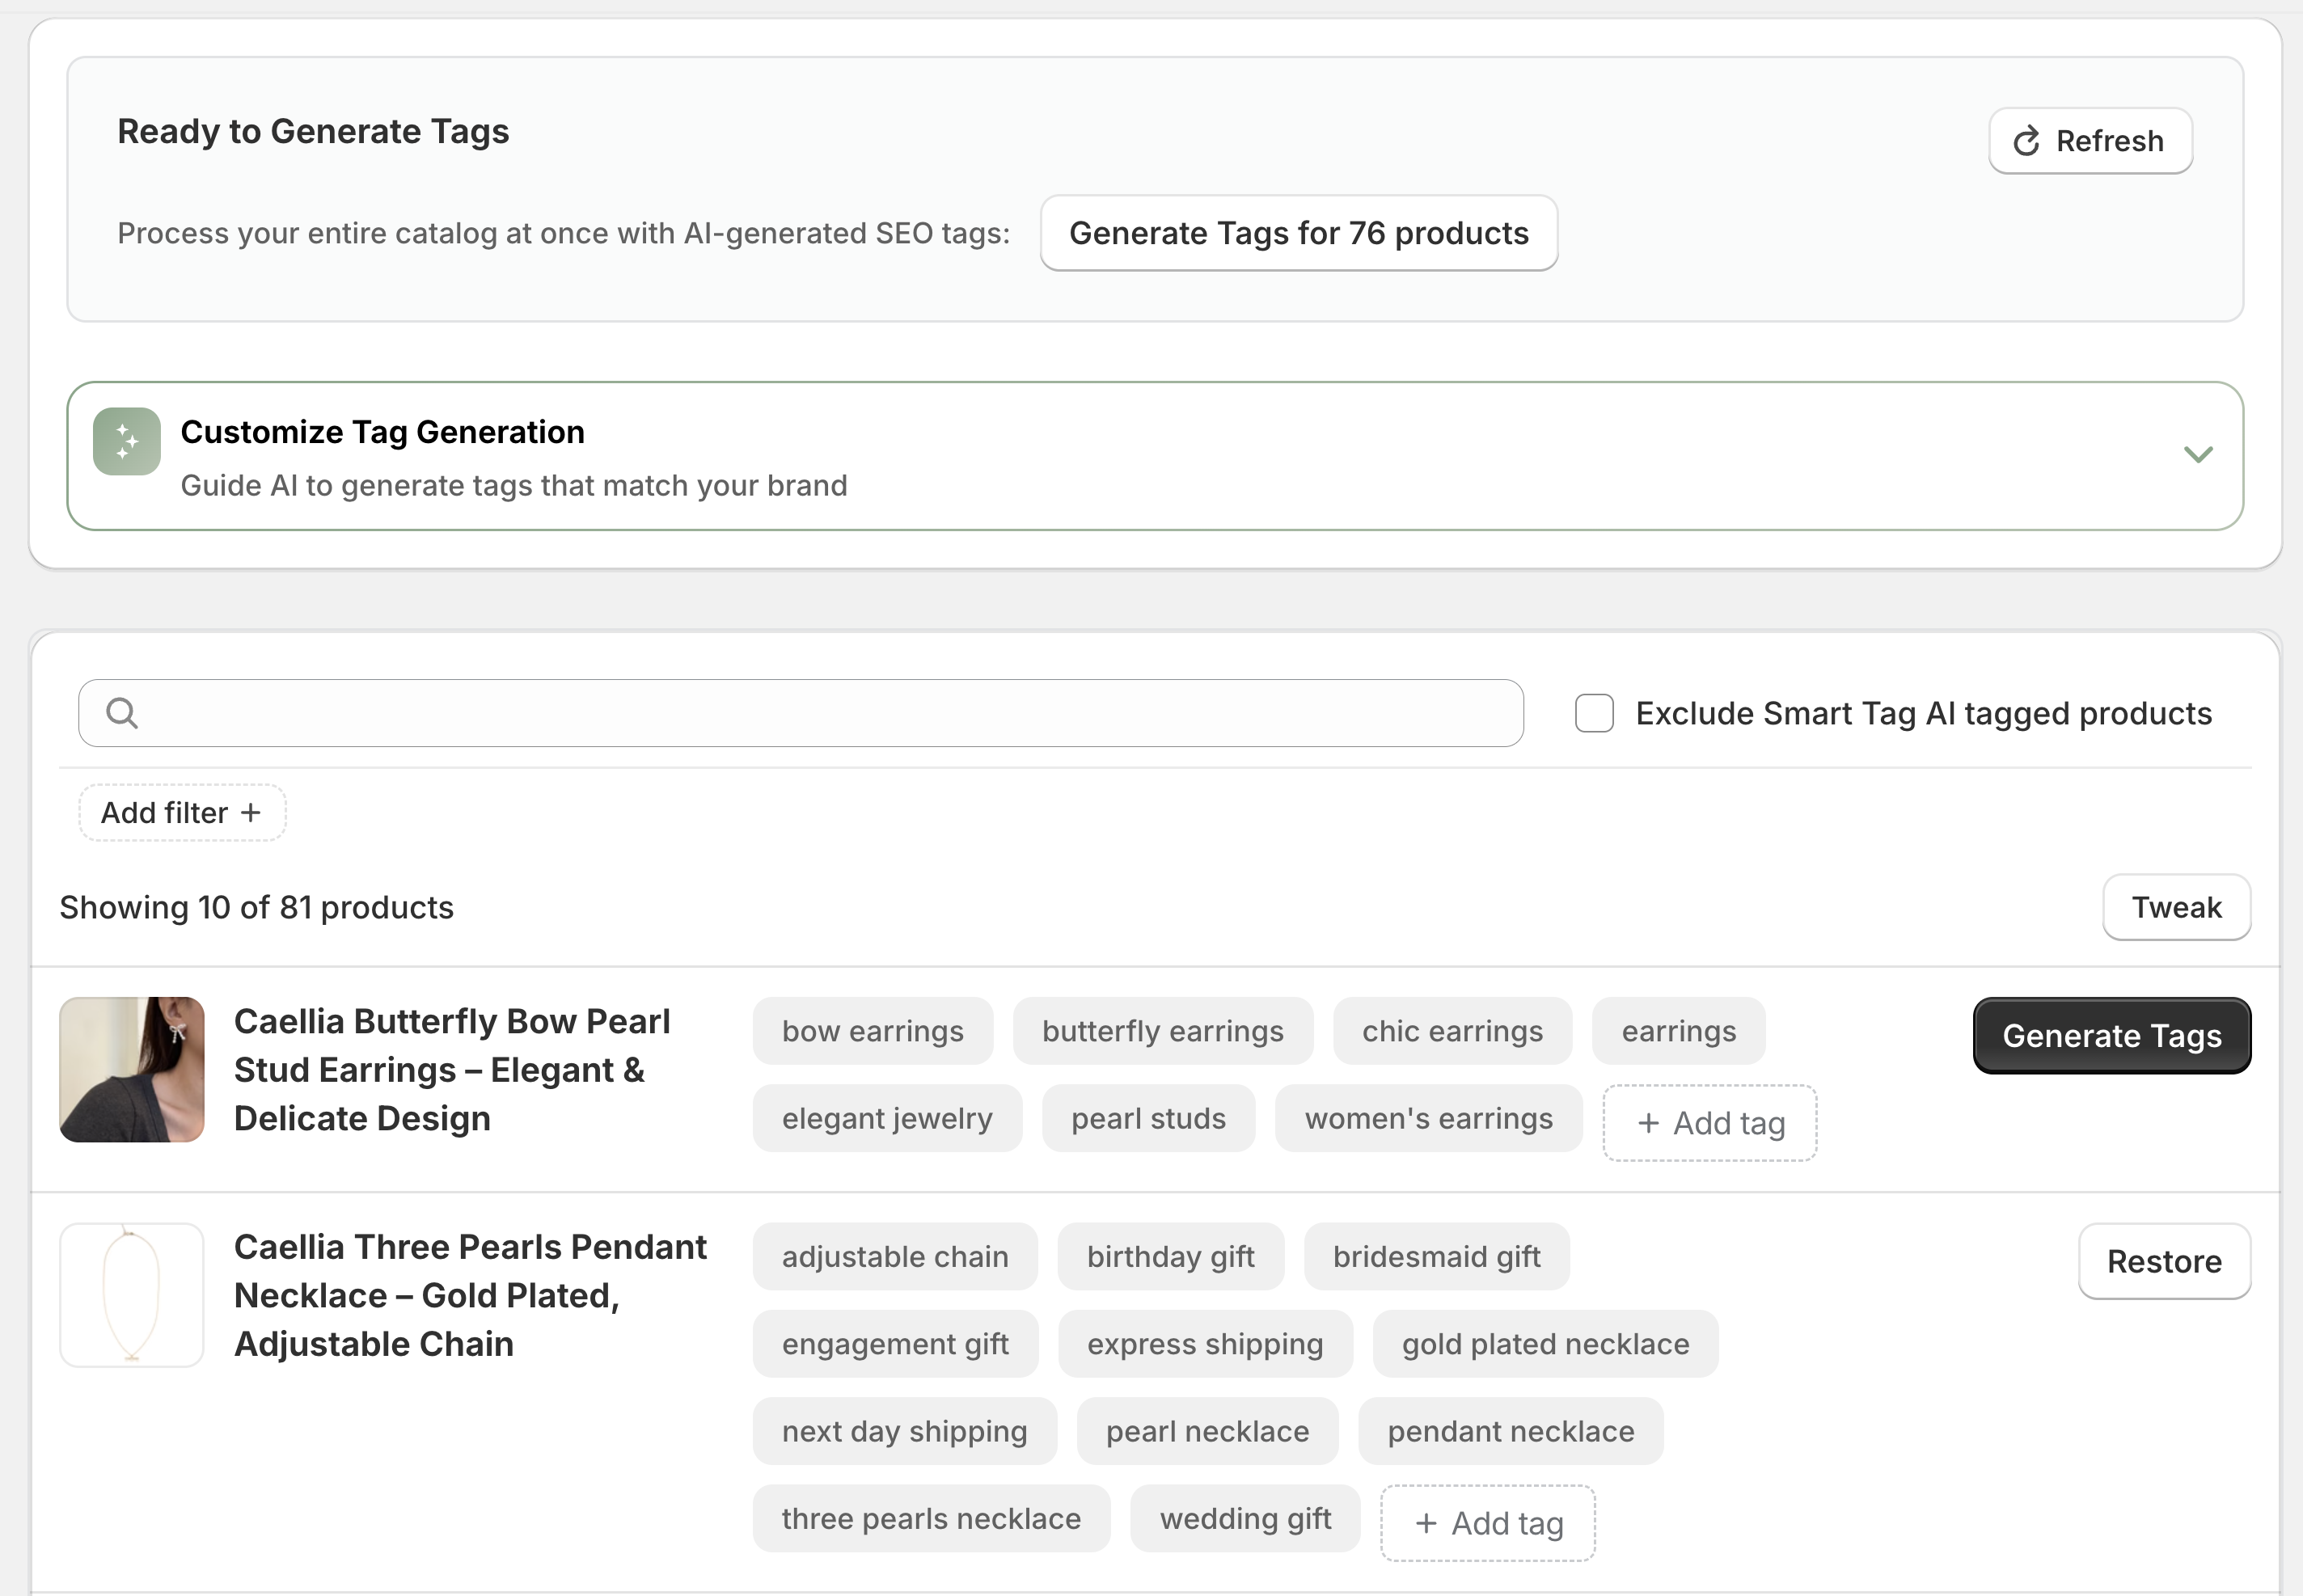Click the 'birthday gift' tag
This screenshot has height=1596, width=2303.
[1171, 1257]
